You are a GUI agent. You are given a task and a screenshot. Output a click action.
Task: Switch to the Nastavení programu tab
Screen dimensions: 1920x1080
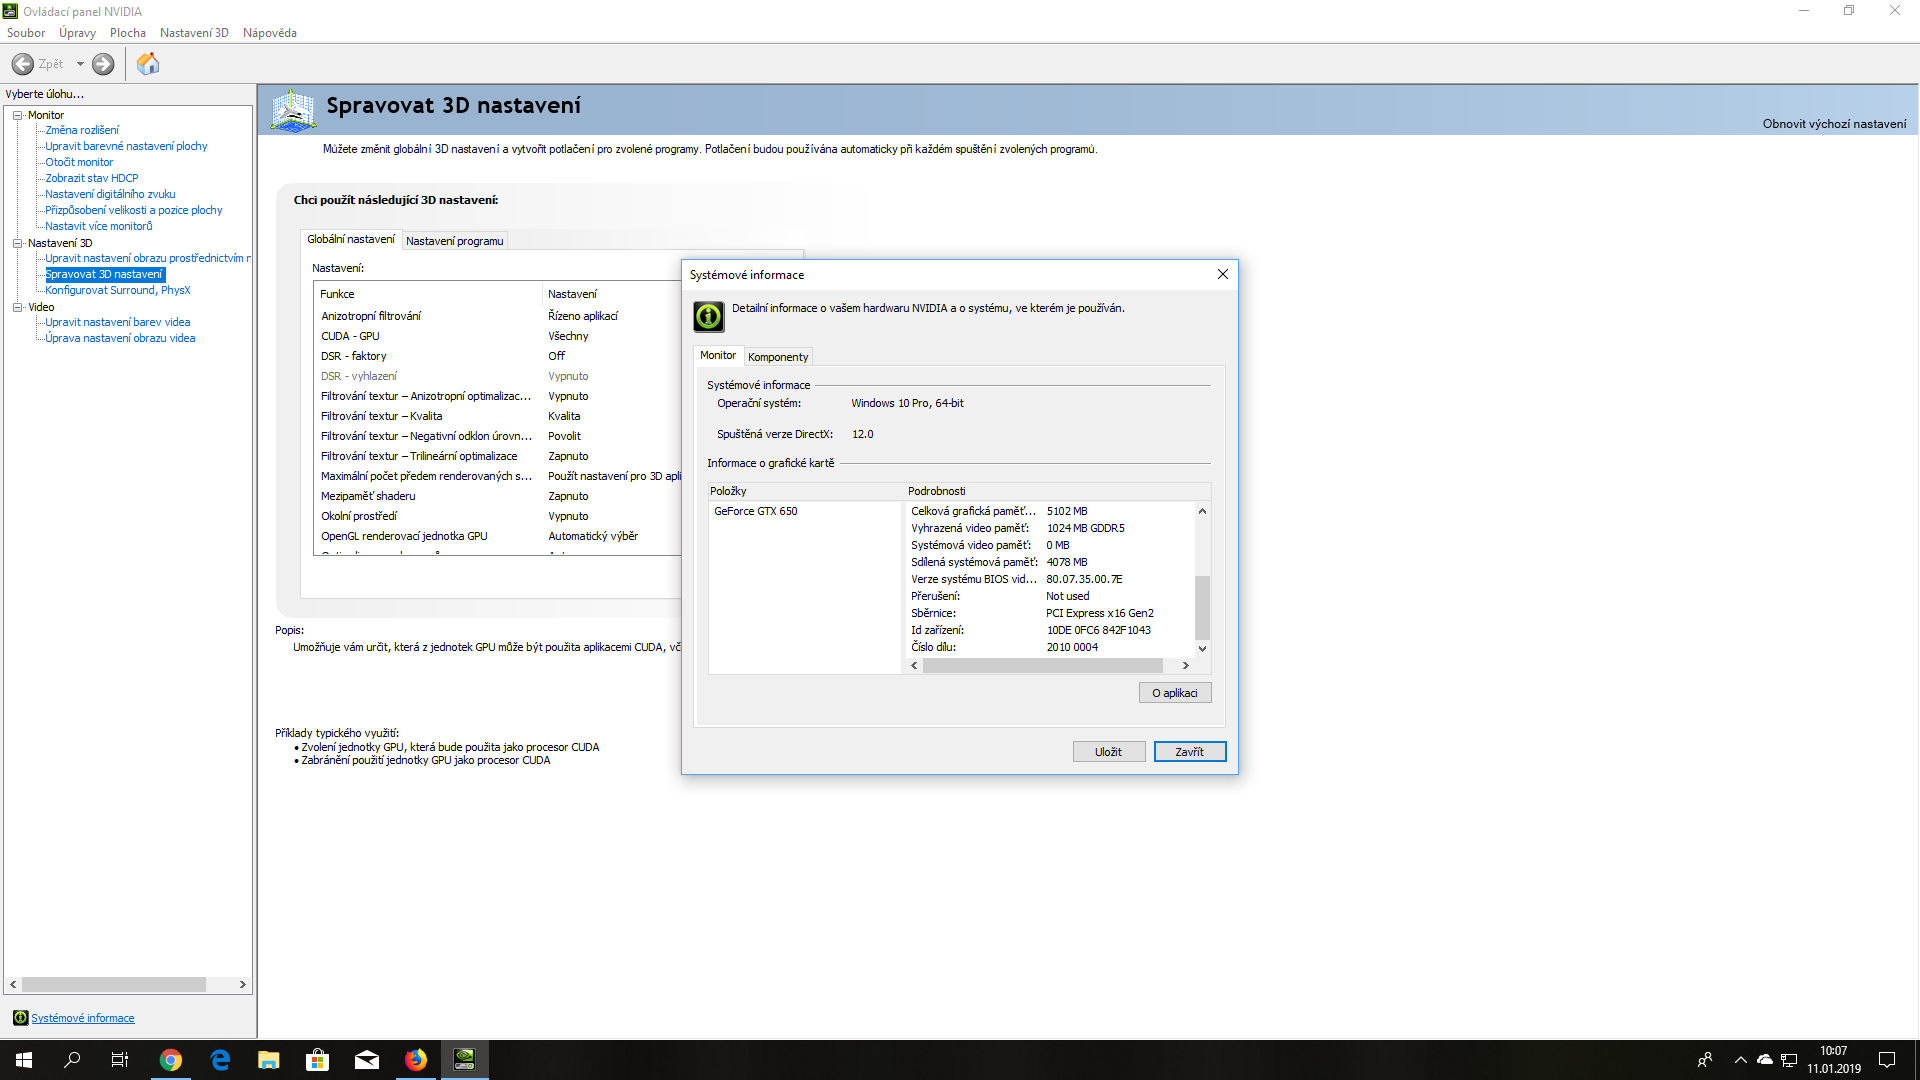tap(454, 241)
